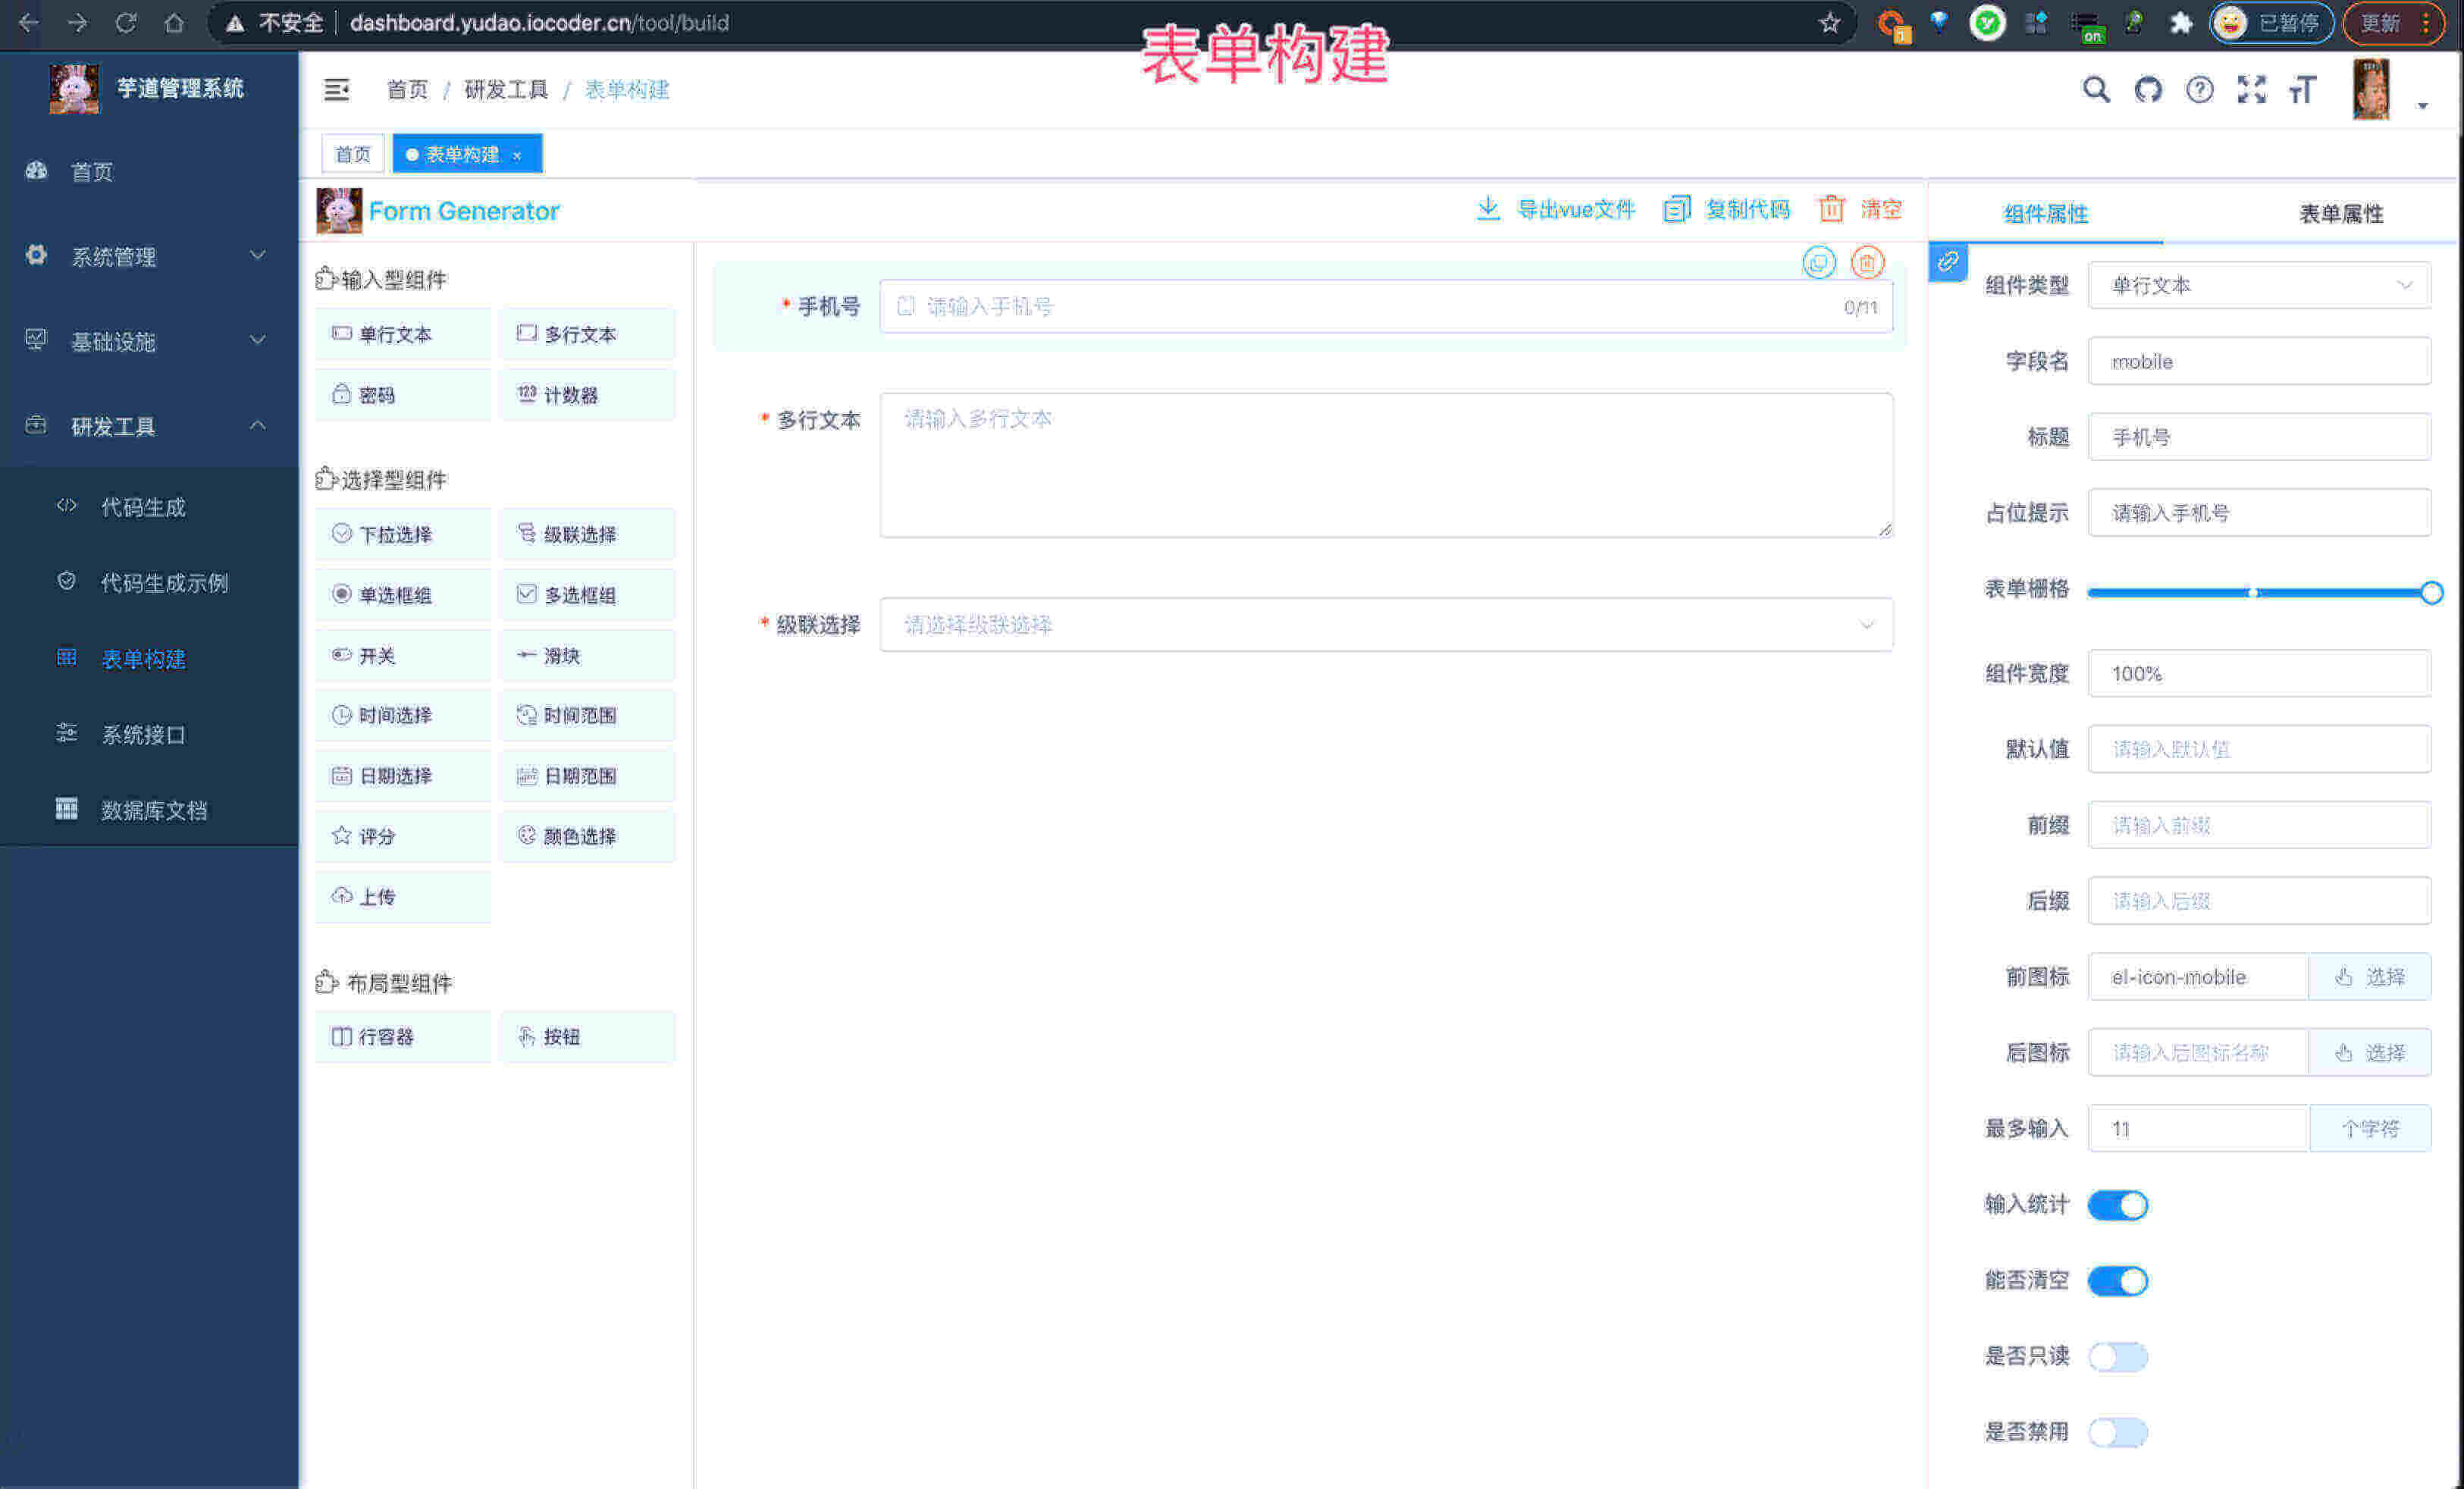Enable the 是否只读 switch

[2117, 1357]
